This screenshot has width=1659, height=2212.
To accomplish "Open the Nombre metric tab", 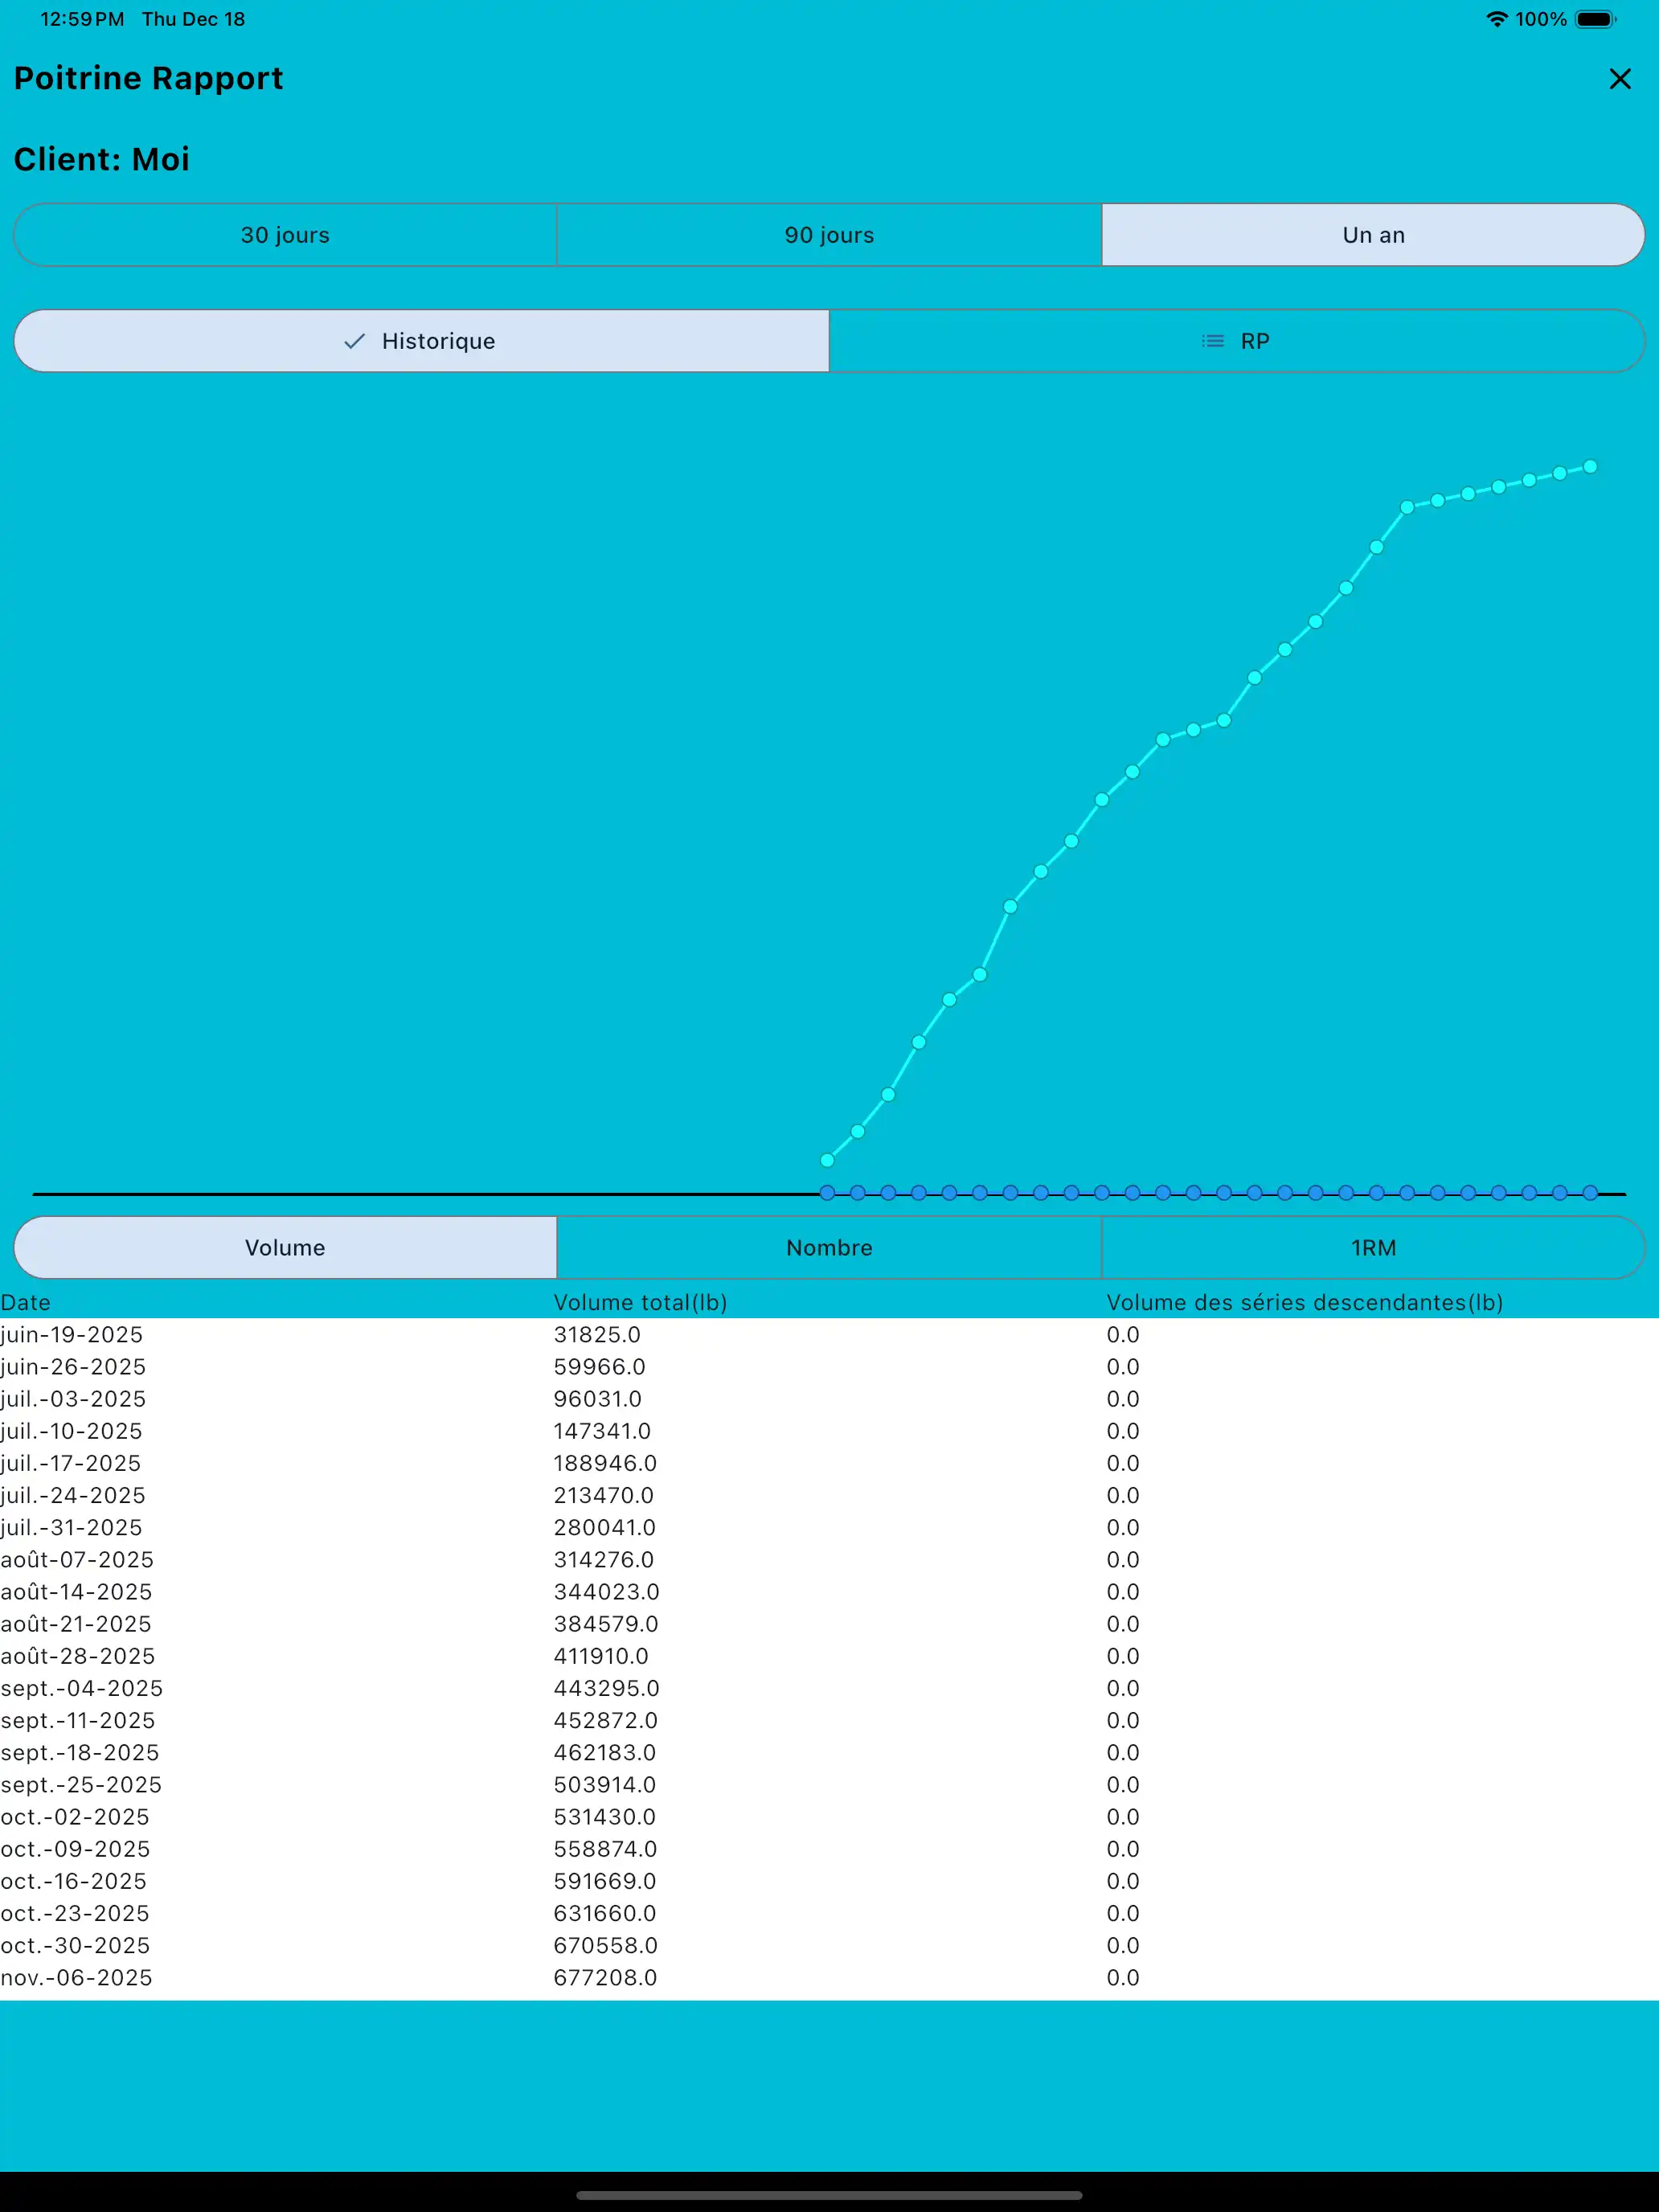I will coord(828,1247).
